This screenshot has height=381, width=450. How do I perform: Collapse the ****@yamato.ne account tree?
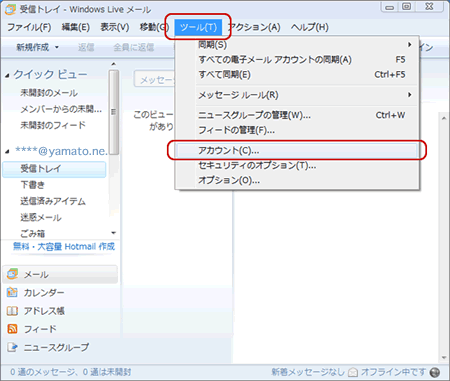point(7,152)
